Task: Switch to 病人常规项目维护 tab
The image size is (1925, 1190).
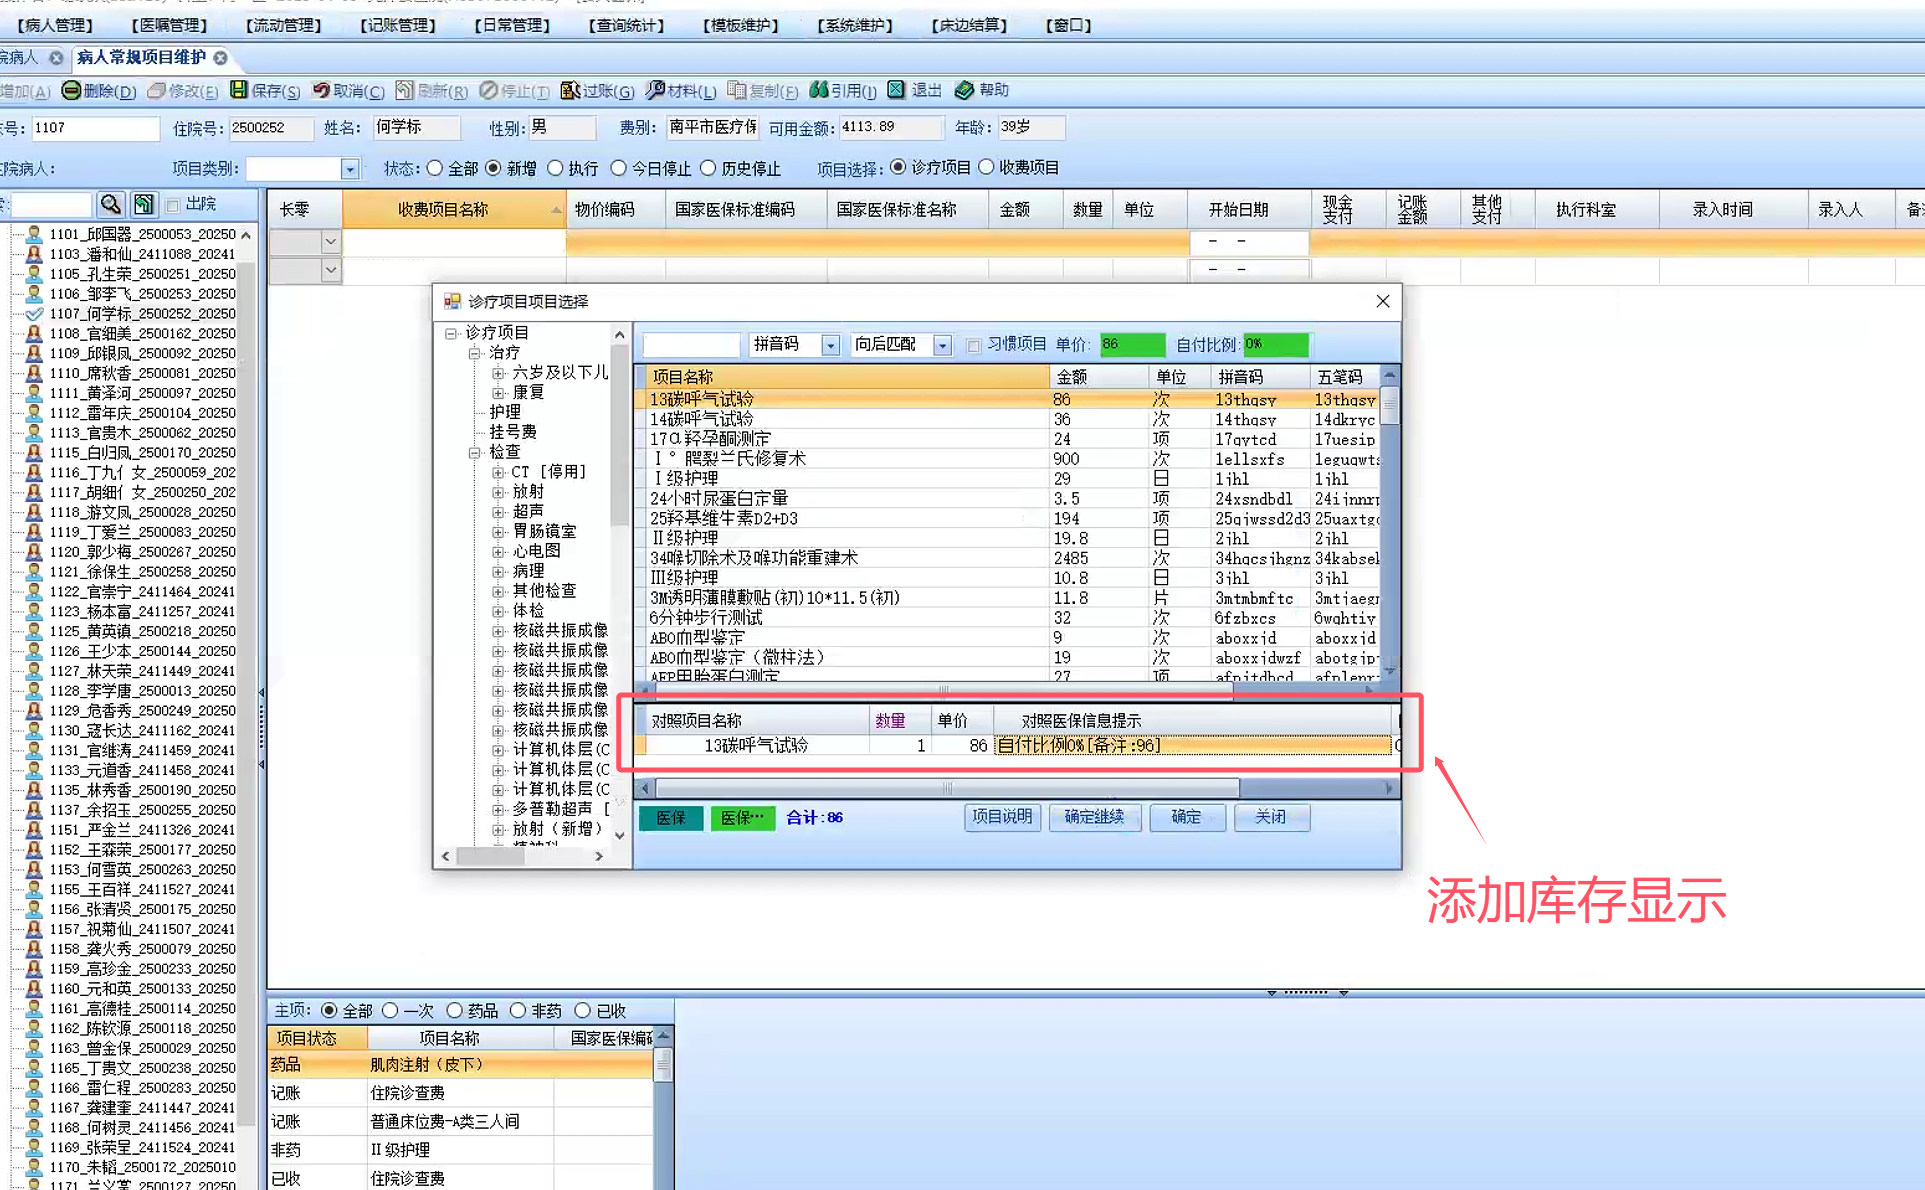Action: click(141, 57)
